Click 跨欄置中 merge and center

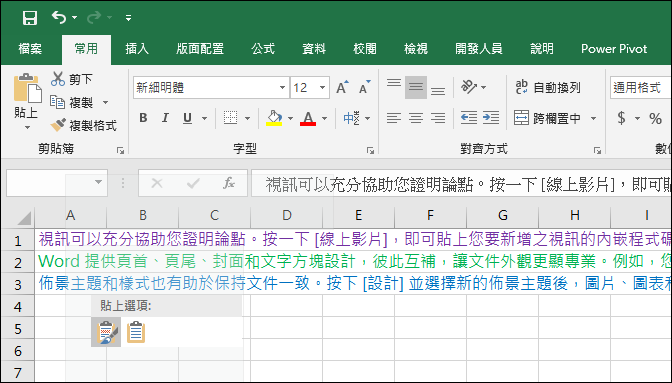(x=547, y=118)
